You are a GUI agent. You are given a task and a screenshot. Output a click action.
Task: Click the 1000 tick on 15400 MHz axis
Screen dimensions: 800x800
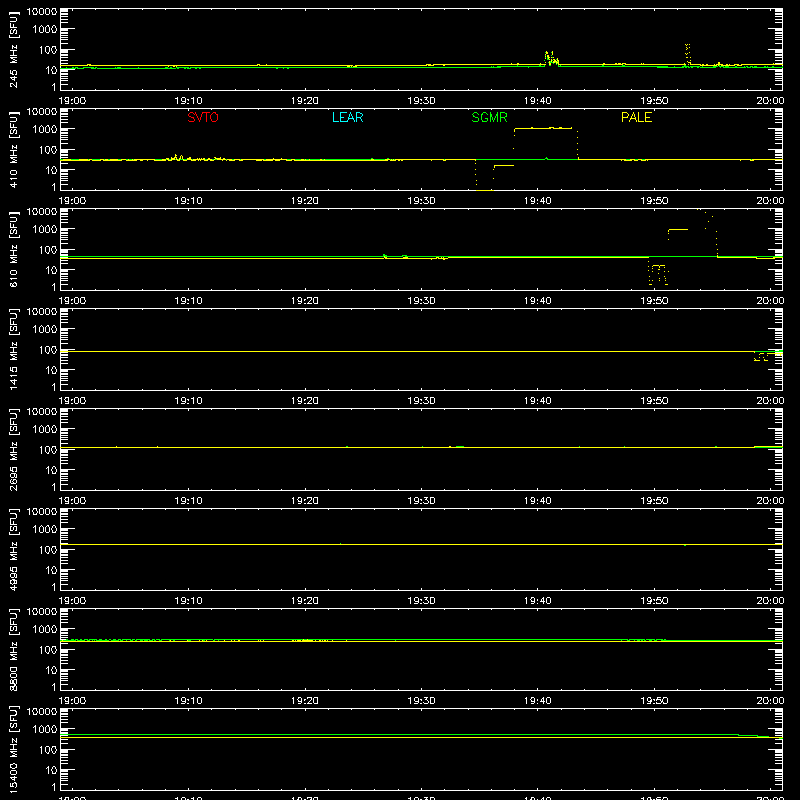45,730
